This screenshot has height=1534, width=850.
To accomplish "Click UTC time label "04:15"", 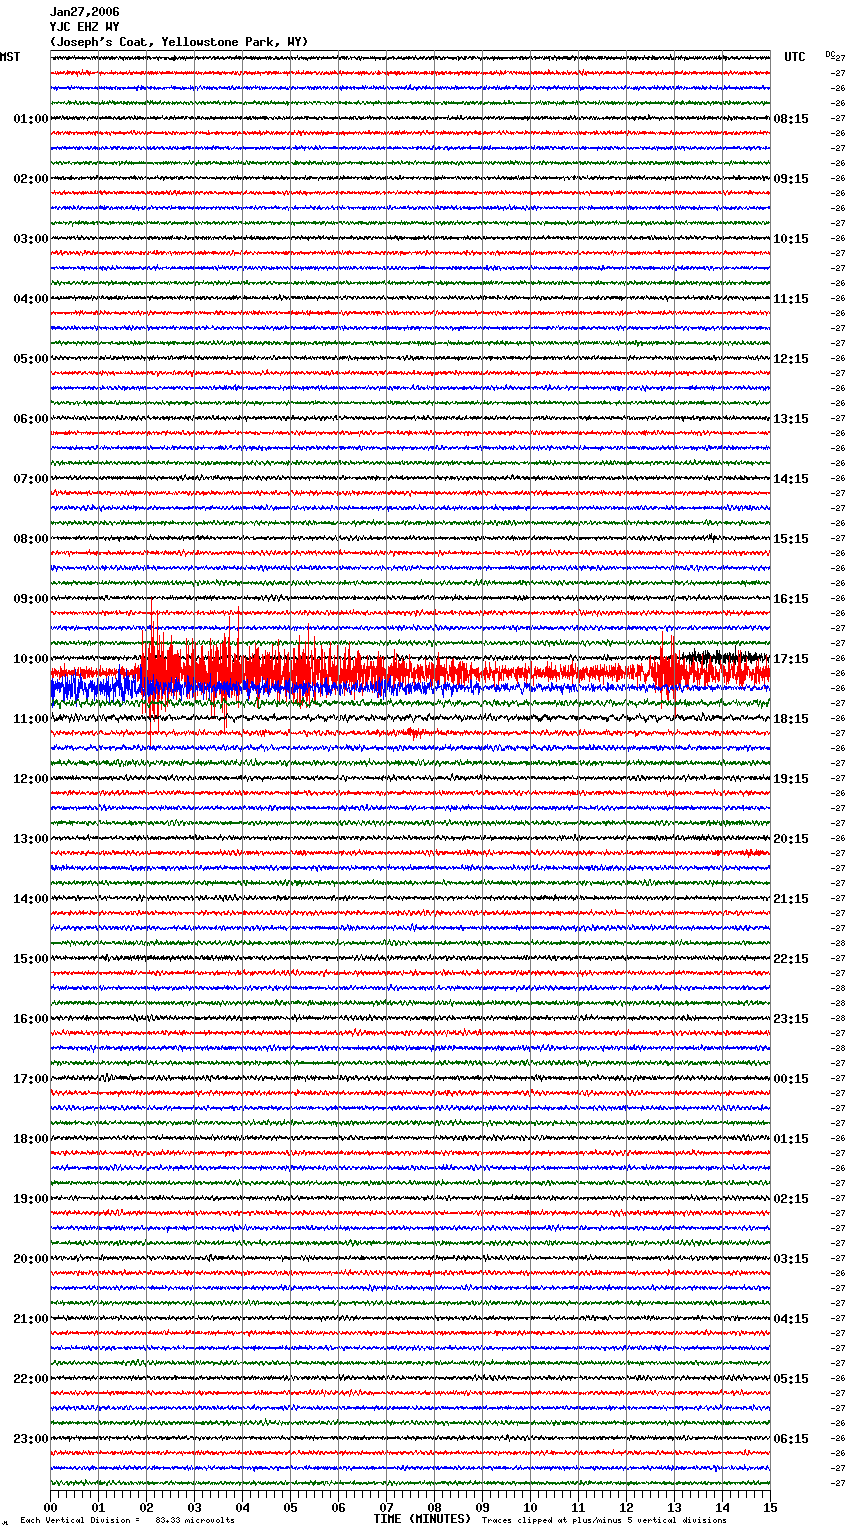I will coord(791,1319).
